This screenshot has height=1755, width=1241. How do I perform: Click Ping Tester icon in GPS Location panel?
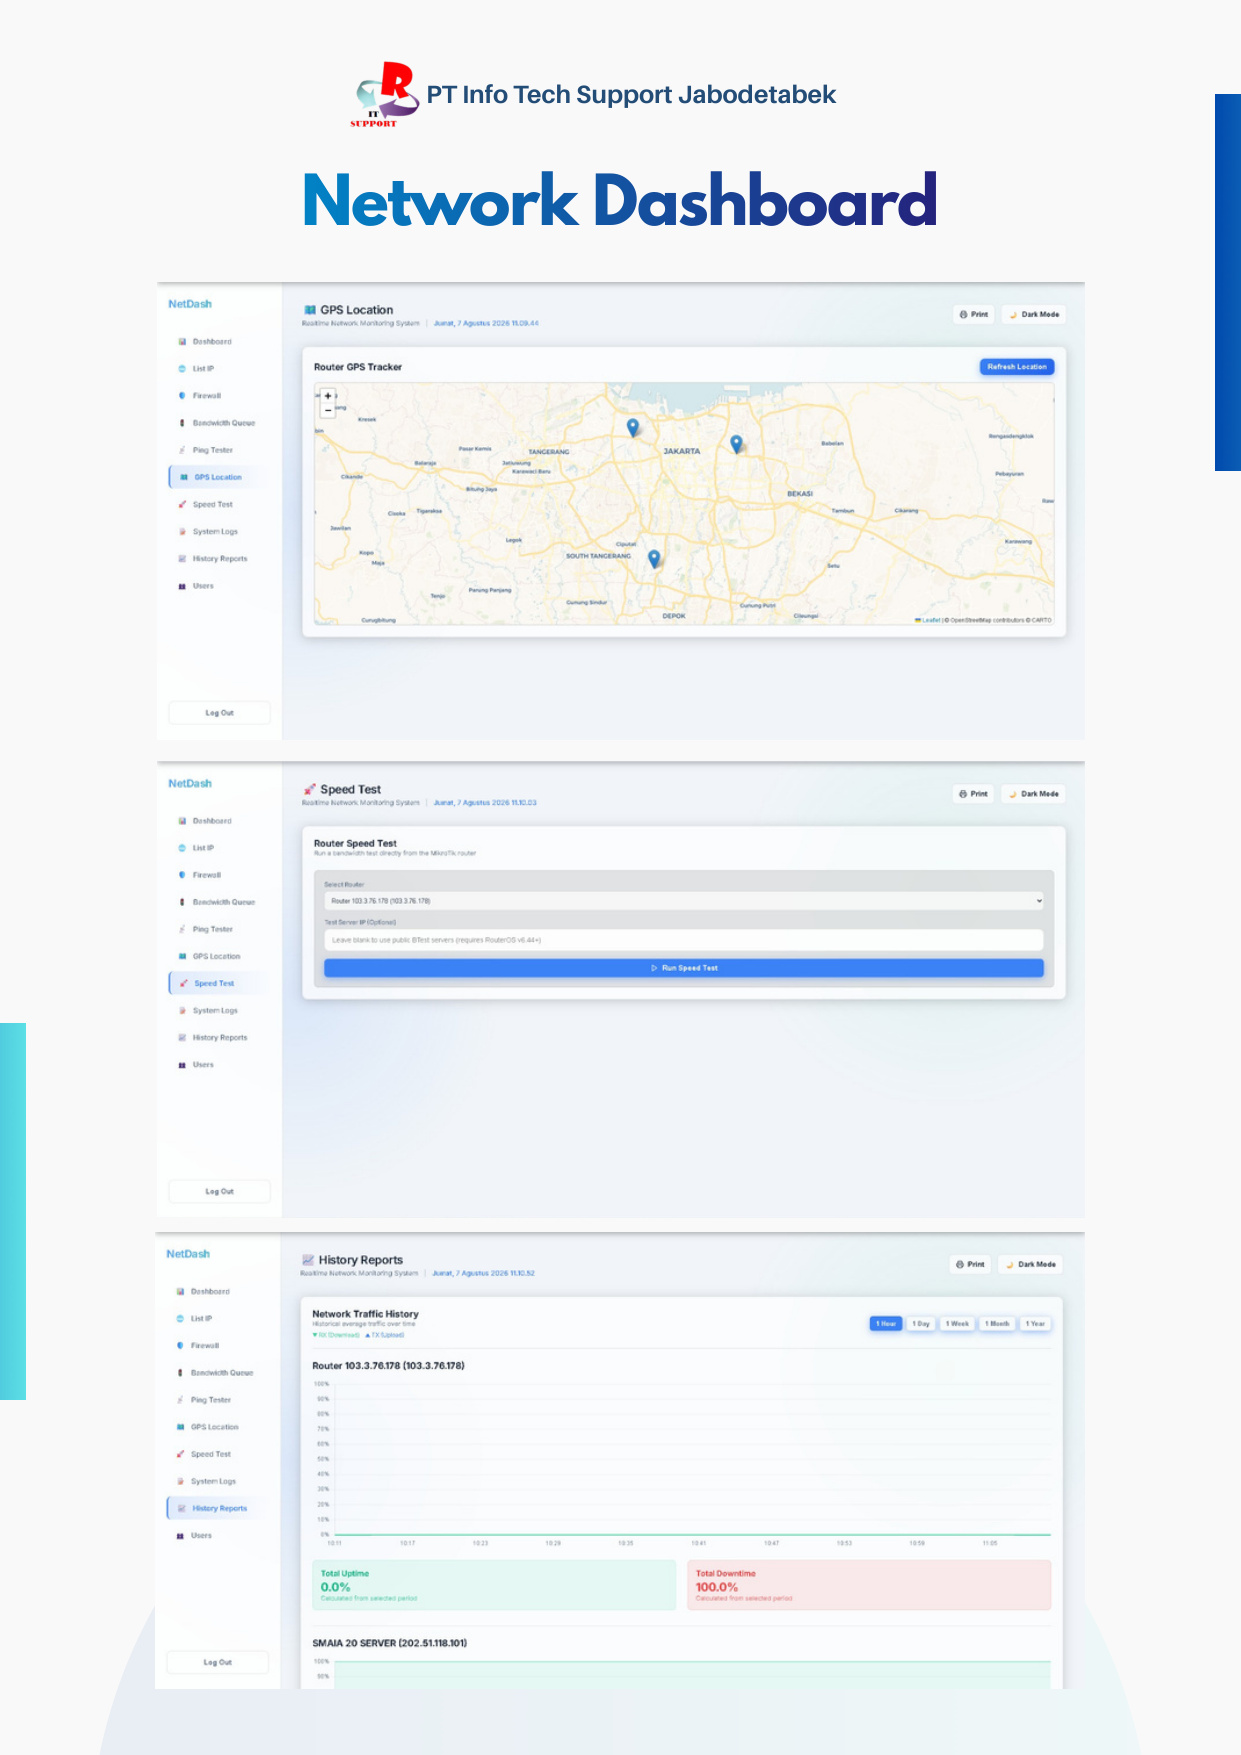coord(182,450)
